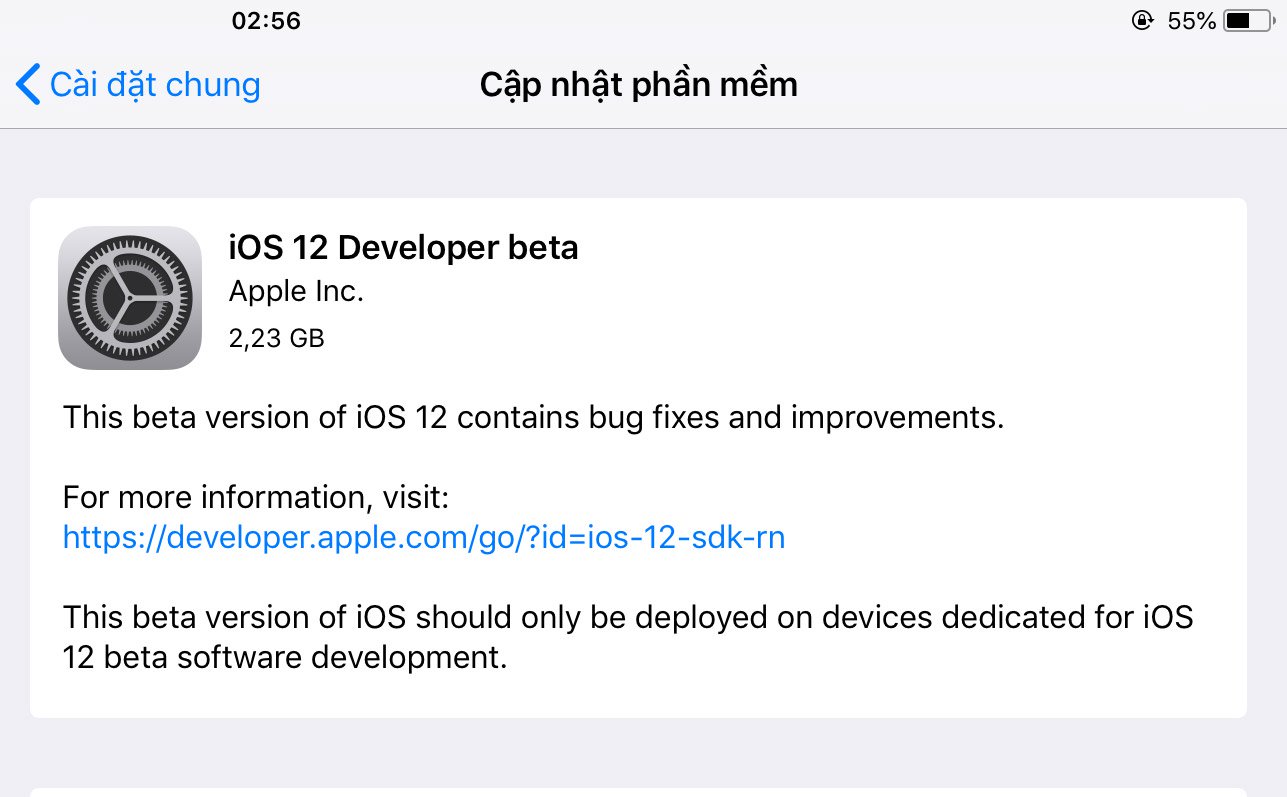The image size is (1287, 797).
Task: Click the battery percentage indicator showing 55%
Action: pyautogui.click(x=1194, y=20)
